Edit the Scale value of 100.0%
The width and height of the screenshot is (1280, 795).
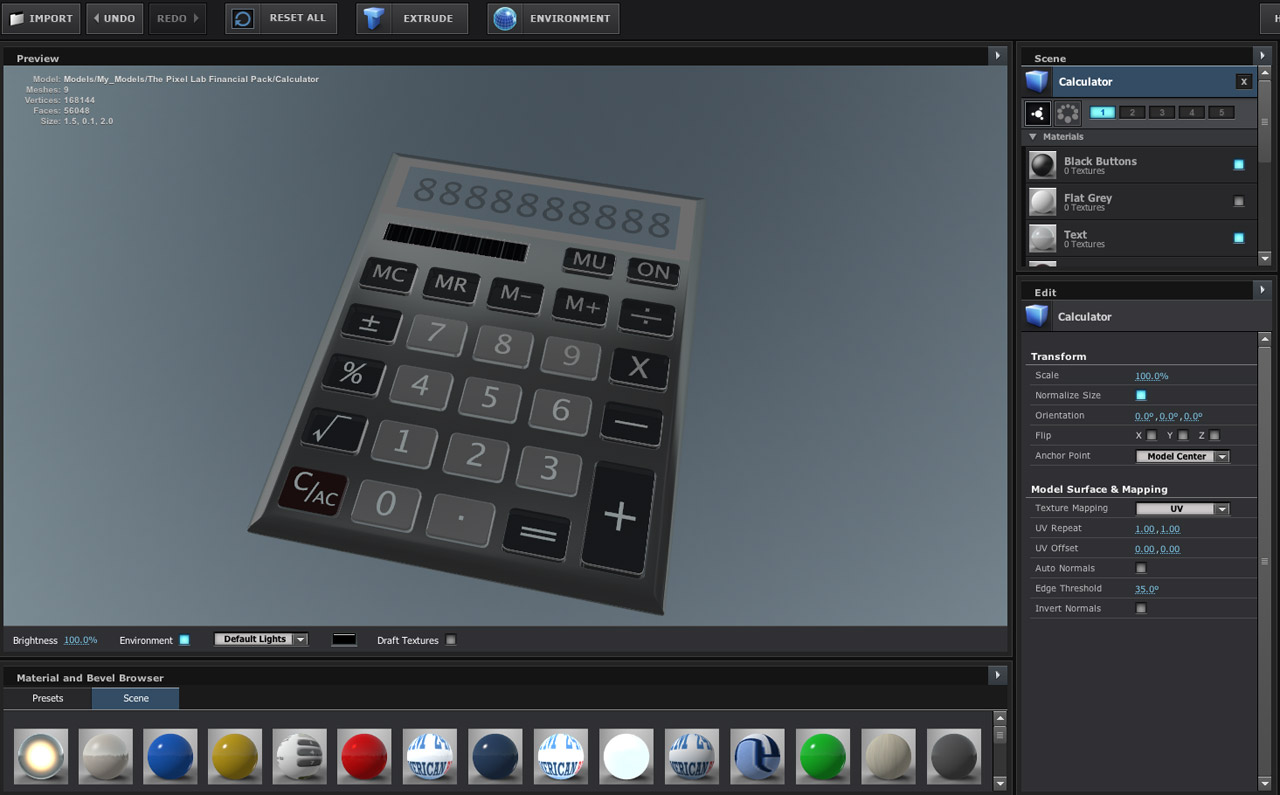click(x=1151, y=375)
